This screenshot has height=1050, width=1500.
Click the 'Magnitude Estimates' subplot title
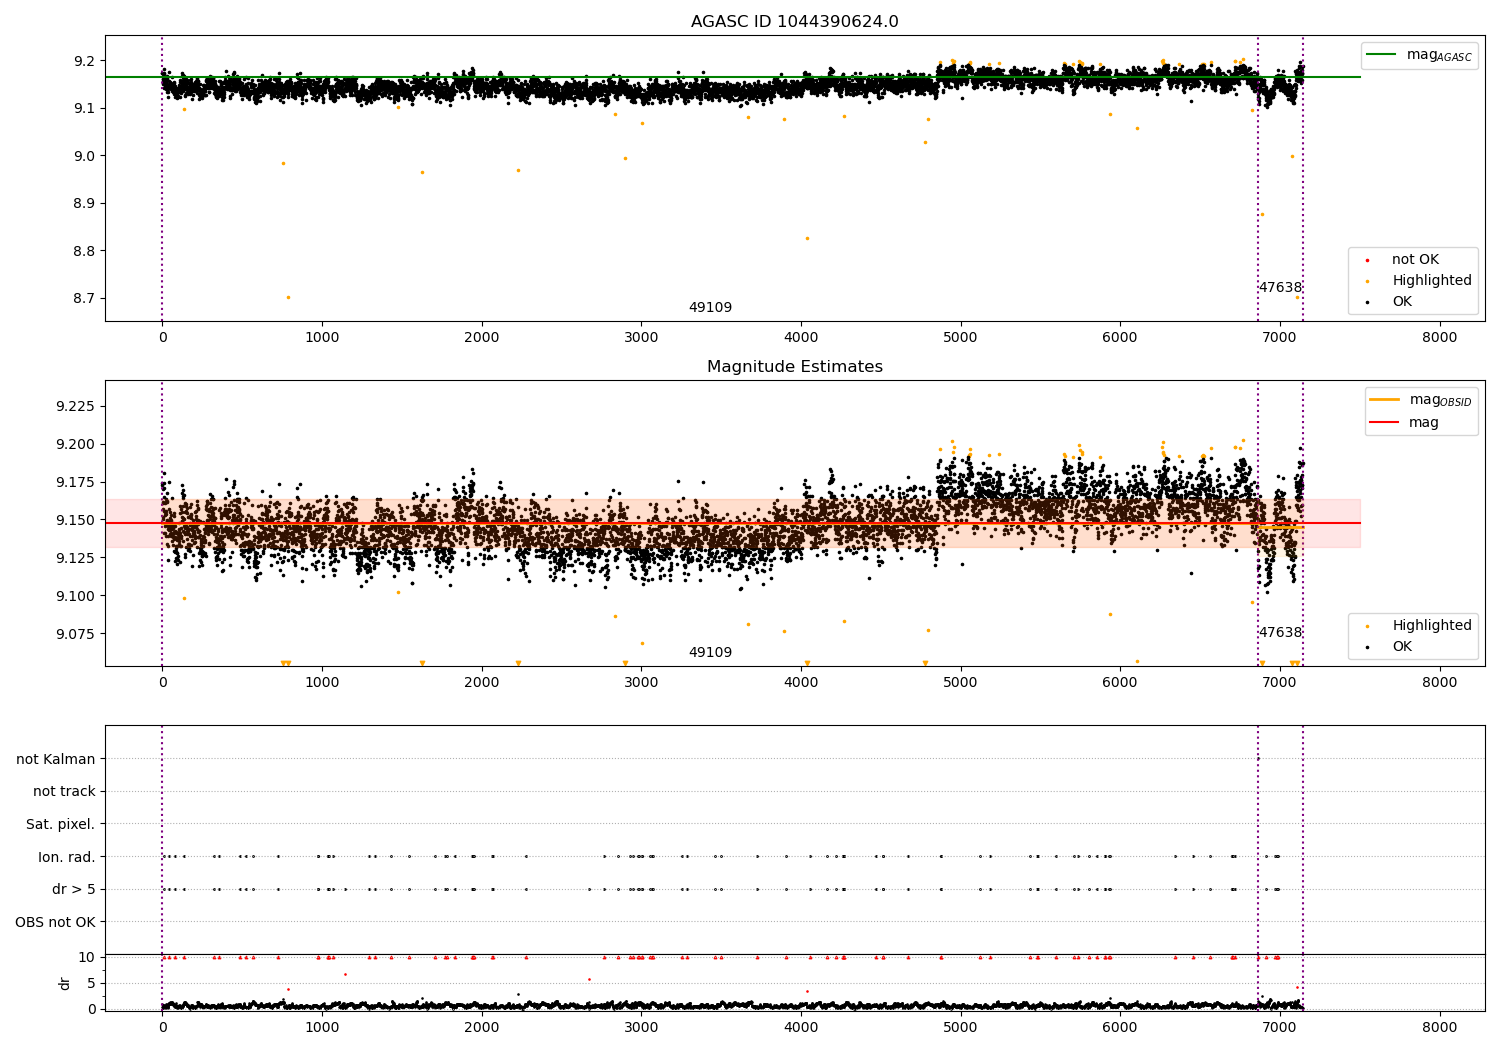794,367
